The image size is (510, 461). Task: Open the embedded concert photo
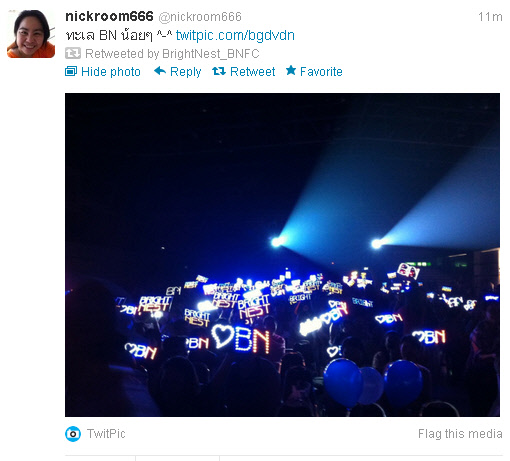(282, 255)
